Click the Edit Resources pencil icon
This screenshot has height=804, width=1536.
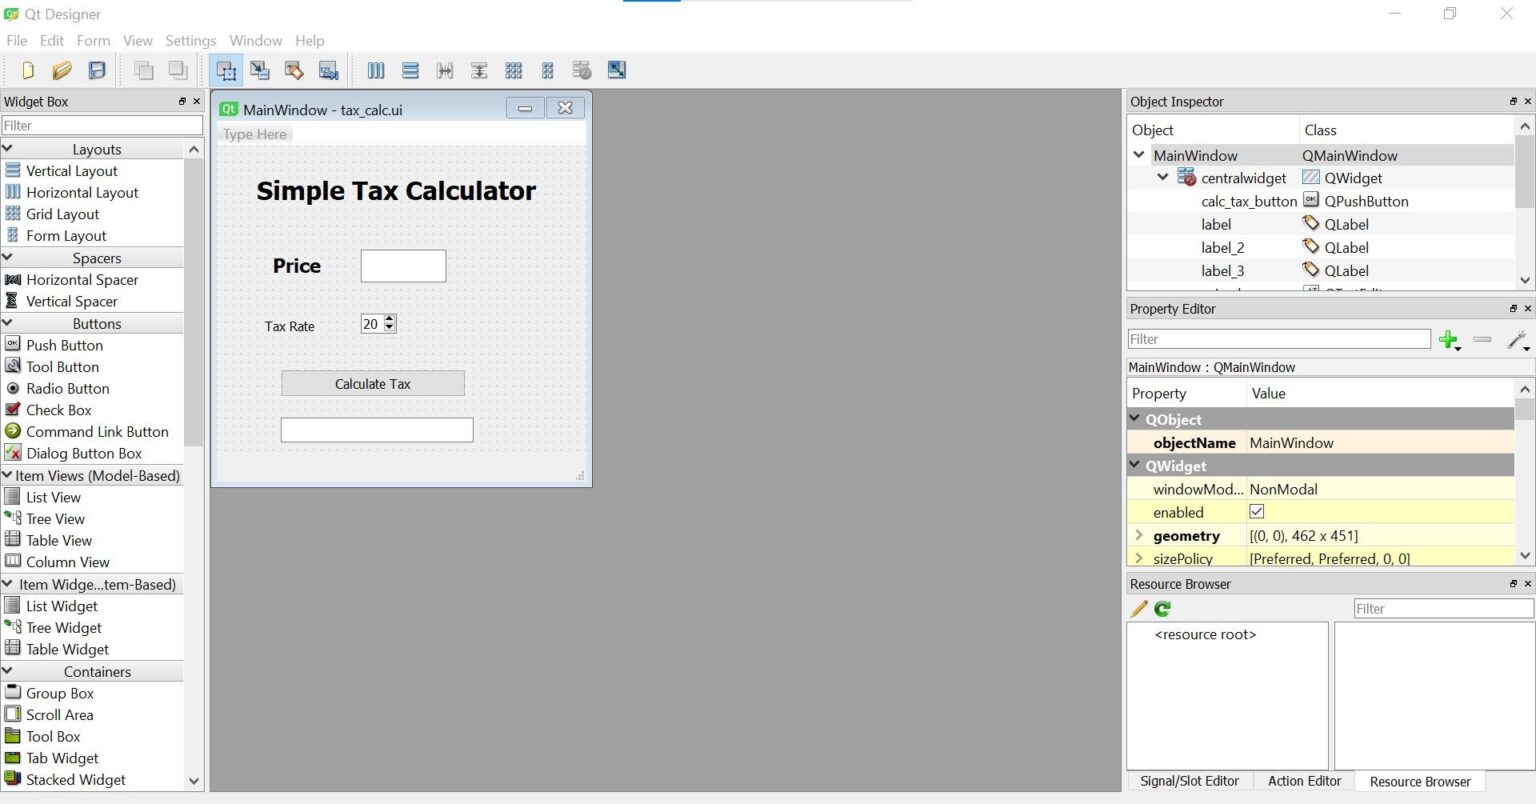click(1139, 608)
